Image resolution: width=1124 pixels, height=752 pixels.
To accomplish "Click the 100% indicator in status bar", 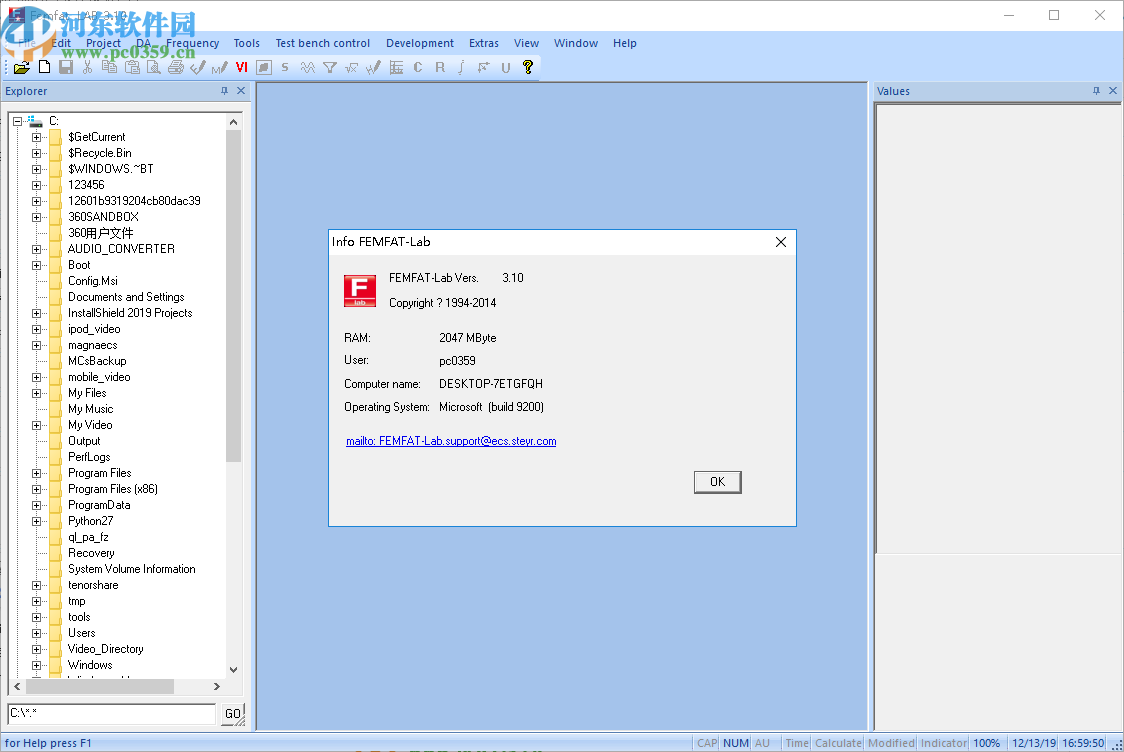I will click(986, 743).
